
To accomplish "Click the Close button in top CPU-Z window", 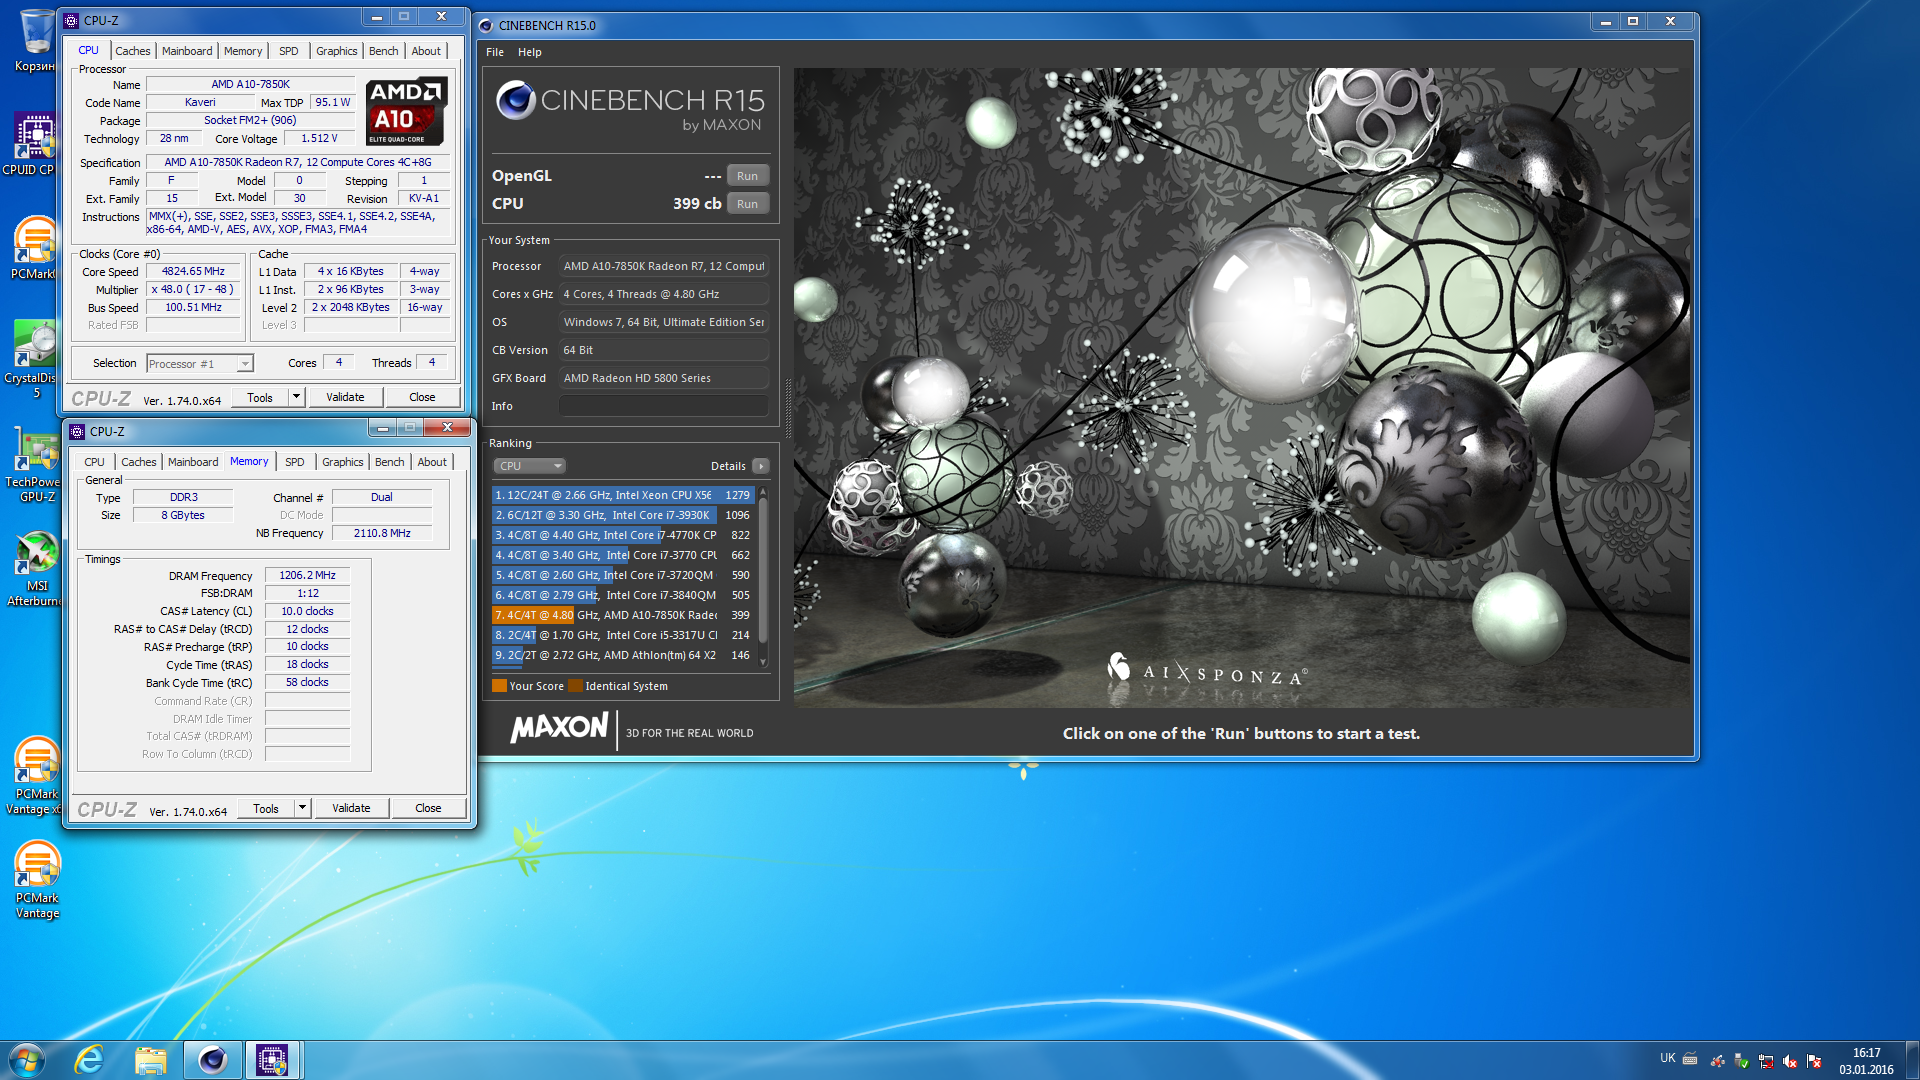I will point(422,397).
